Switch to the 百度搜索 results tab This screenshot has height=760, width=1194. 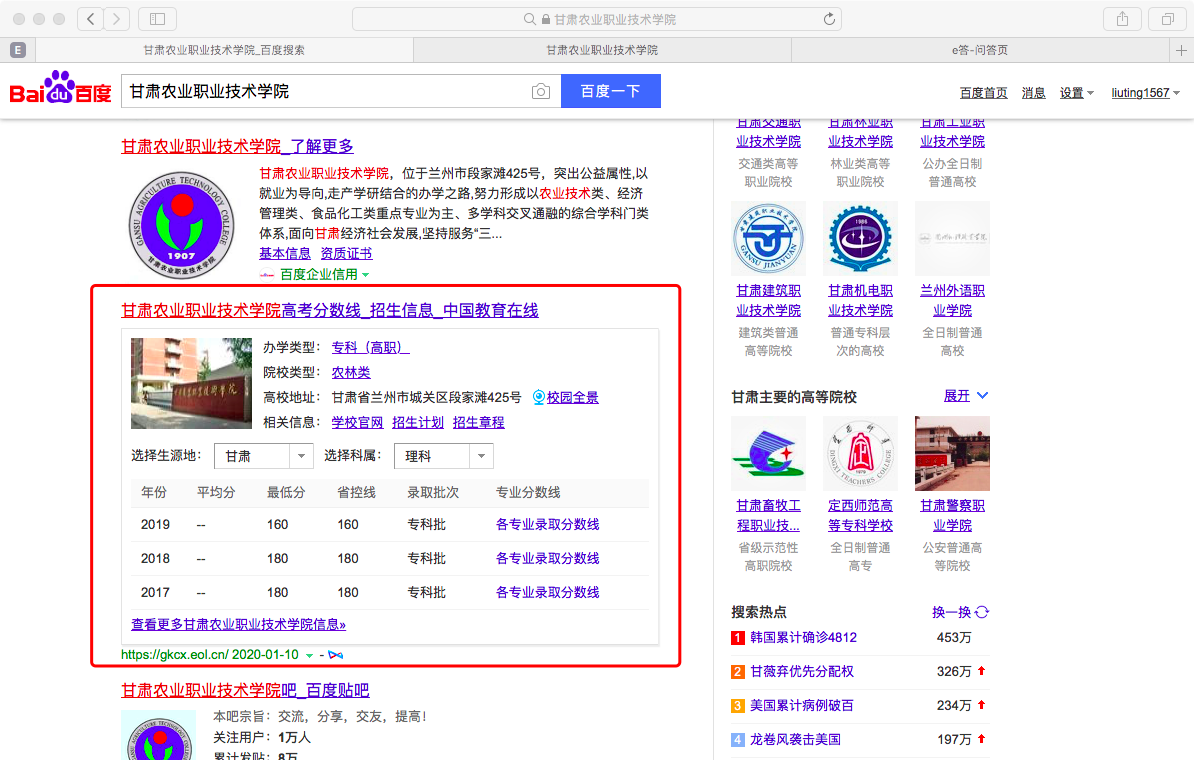point(223,50)
